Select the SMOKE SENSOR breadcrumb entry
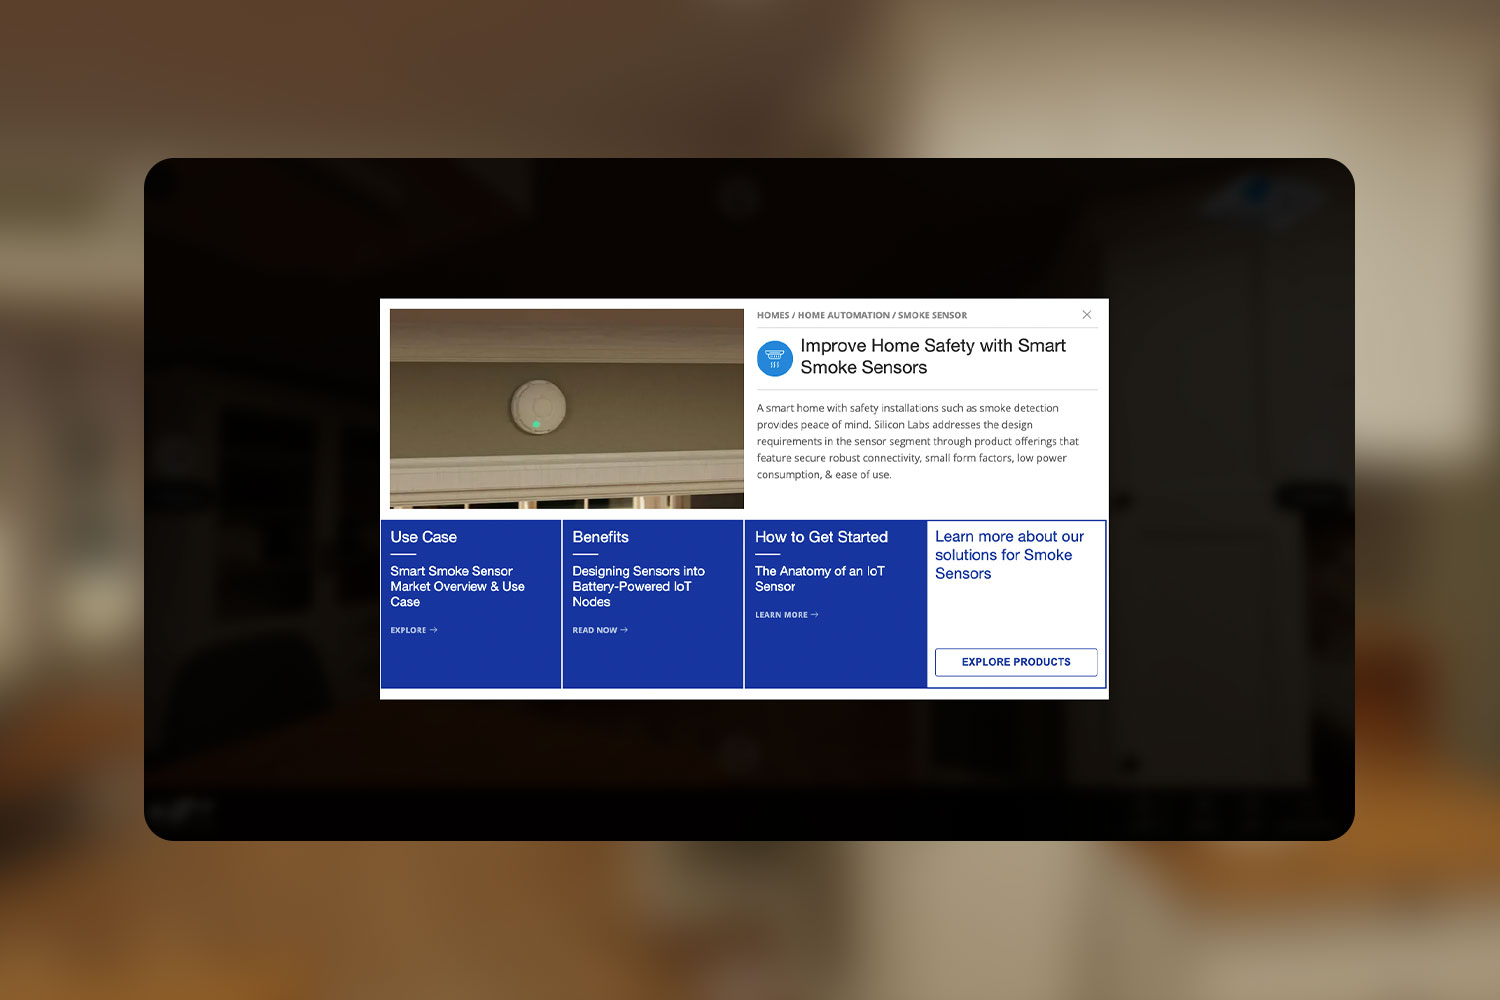 pyautogui.click(x=931, y=315)
